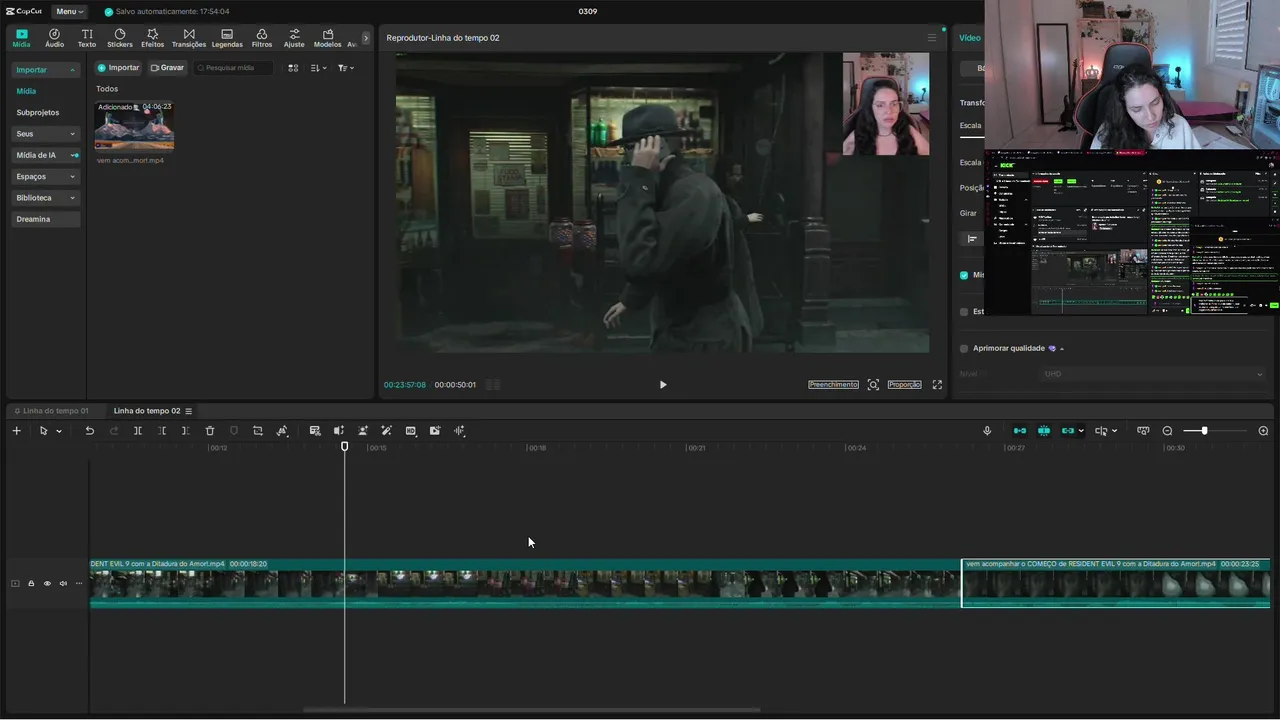1280x720 pixels.
Task: Open the media sort order dropdown
Action: click(318, 68)
